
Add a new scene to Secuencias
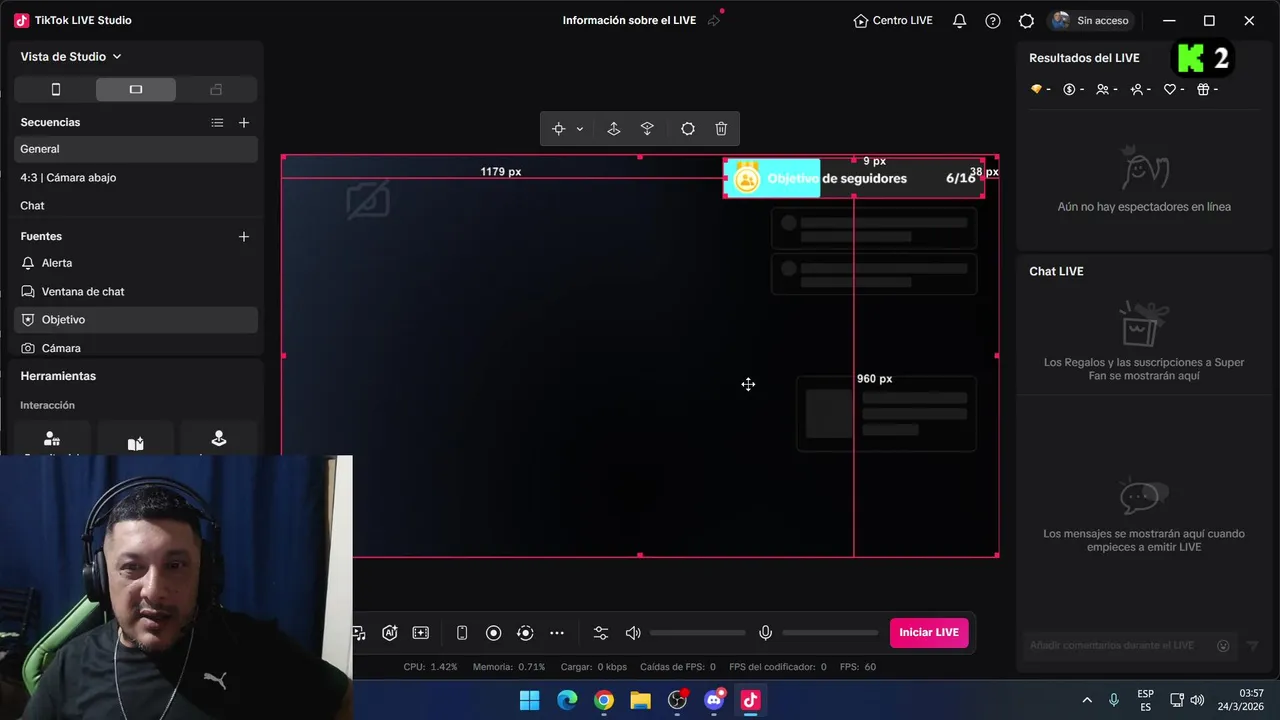[244, 122]
